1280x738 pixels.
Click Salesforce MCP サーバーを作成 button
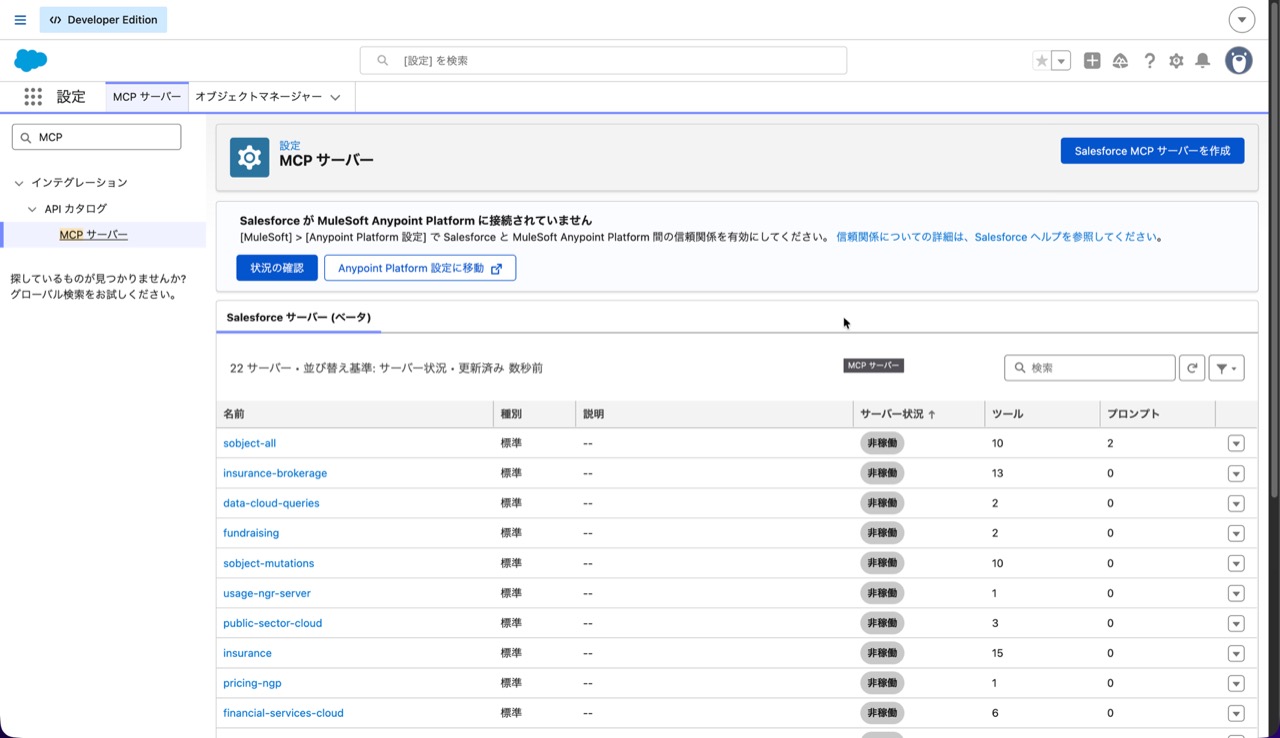coord(1152,151)
